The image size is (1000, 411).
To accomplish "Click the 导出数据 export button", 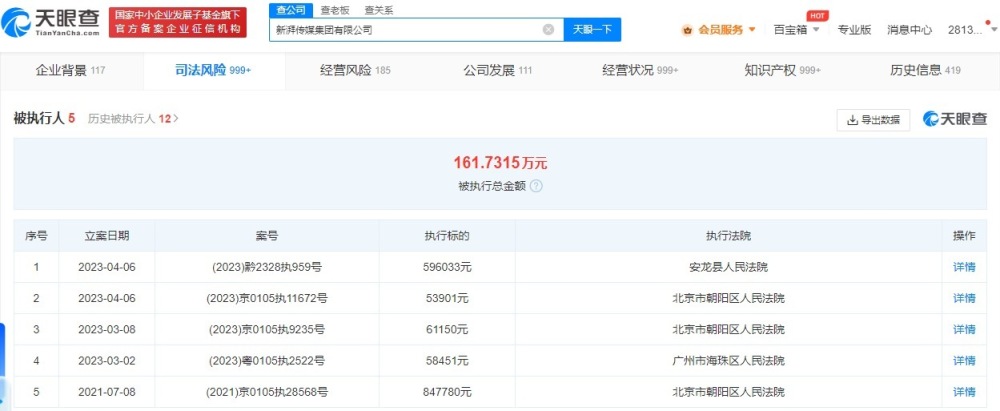I will (x=873, y=119).
